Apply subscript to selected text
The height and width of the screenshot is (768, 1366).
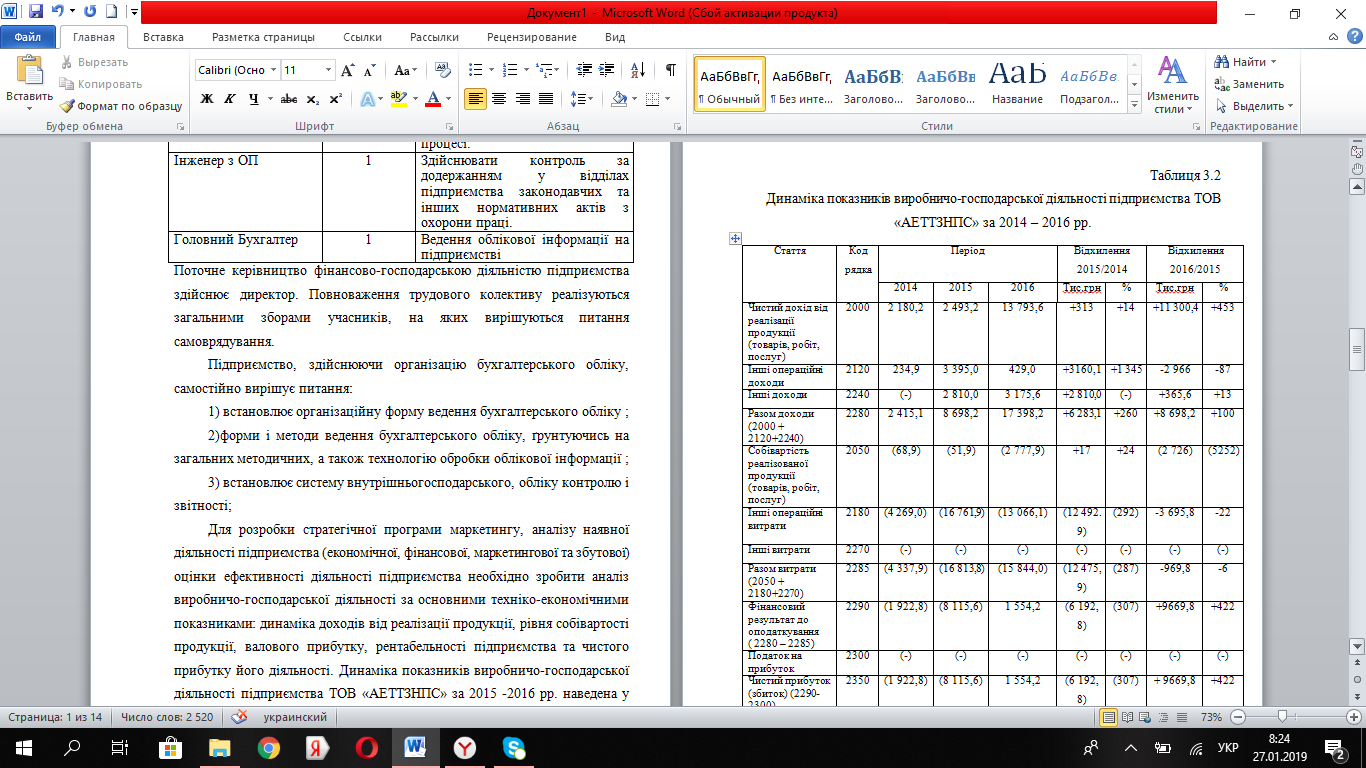tap(312, 97)
